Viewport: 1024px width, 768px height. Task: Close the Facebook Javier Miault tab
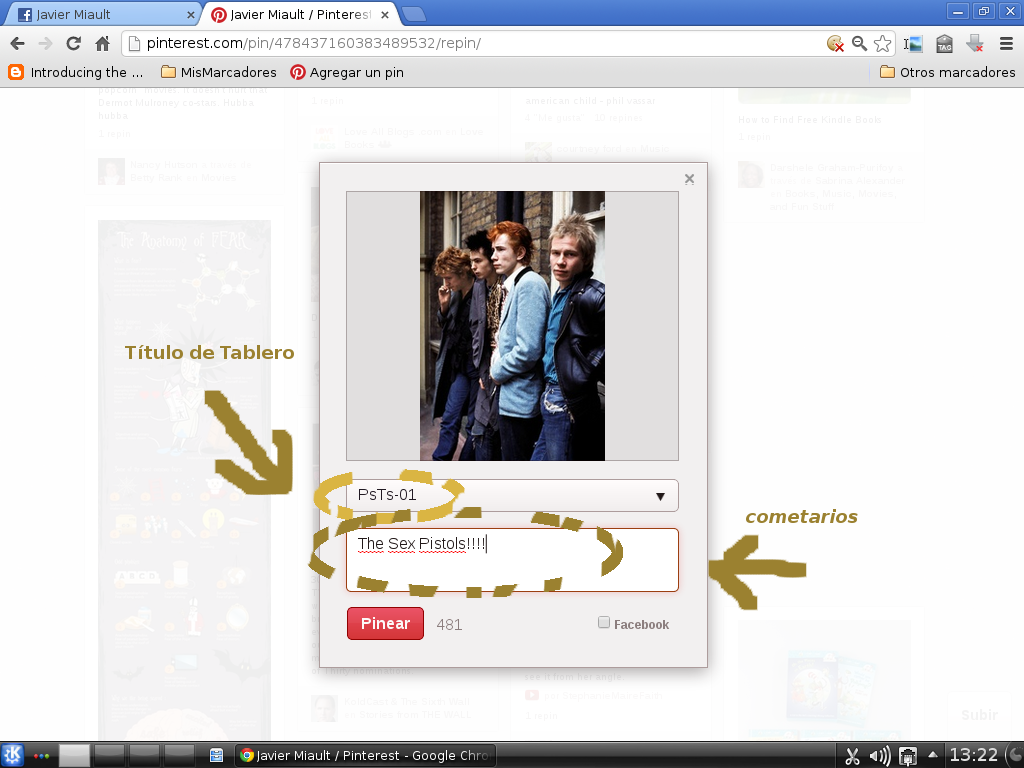pos(190,15)
